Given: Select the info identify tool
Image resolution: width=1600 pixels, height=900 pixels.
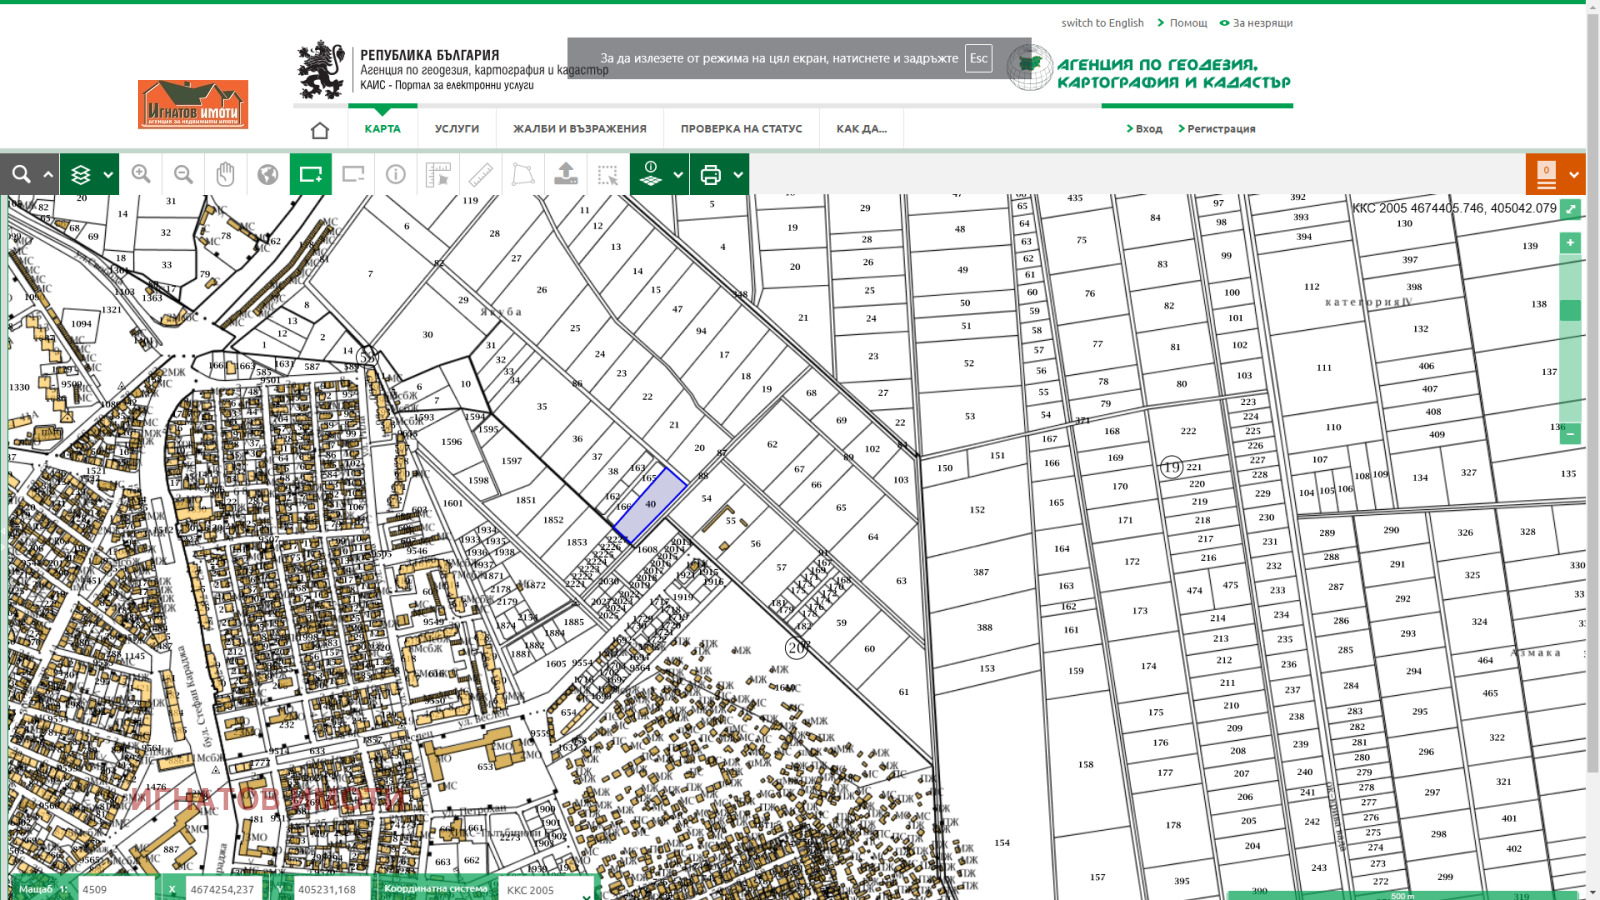Looking at the screenshot, I should [396, 174].
